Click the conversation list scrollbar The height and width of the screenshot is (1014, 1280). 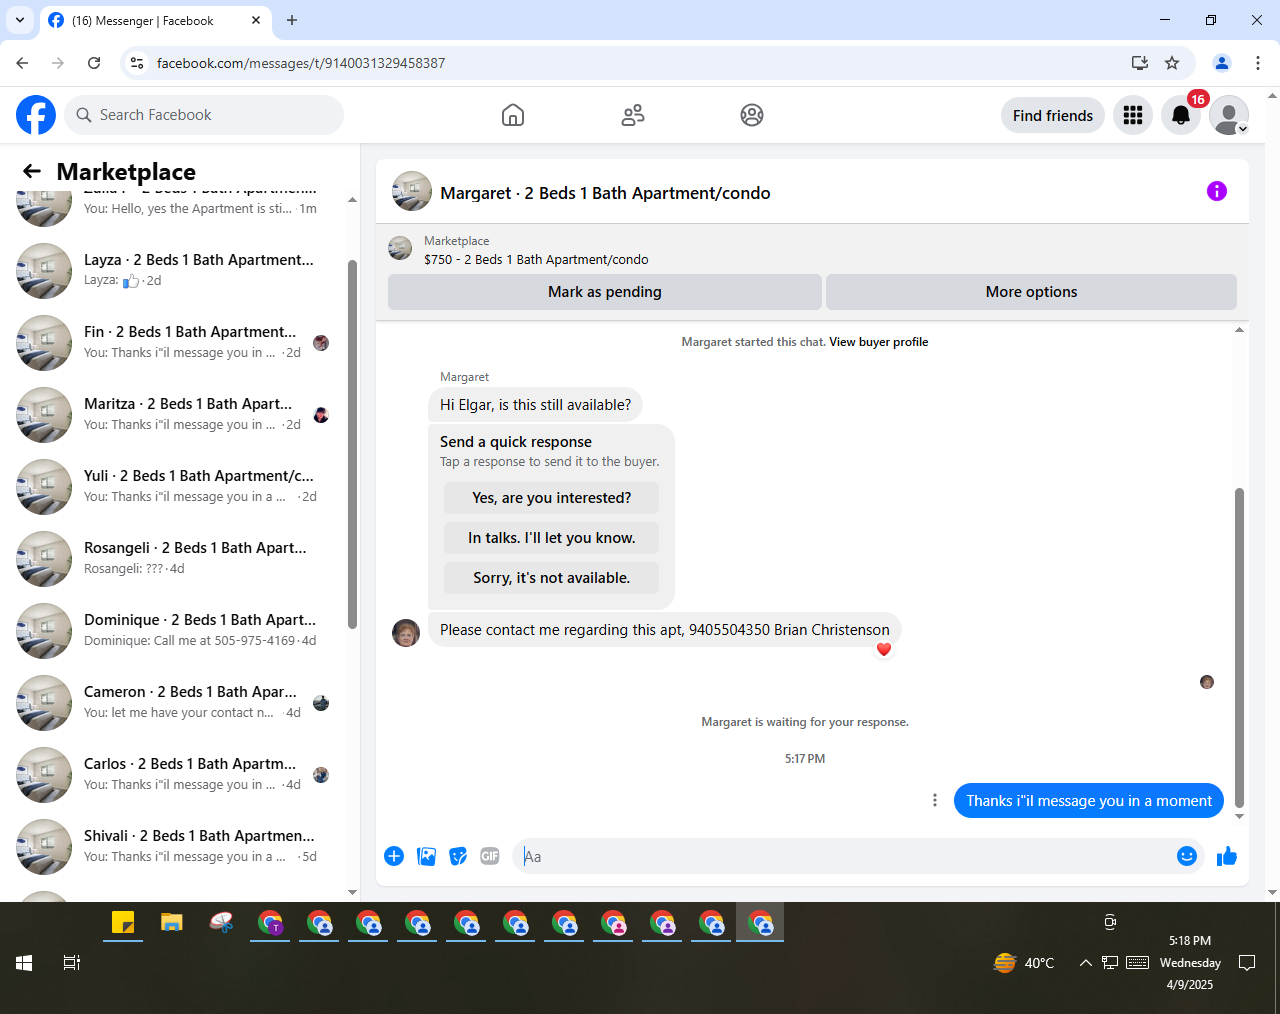point(352,445)
